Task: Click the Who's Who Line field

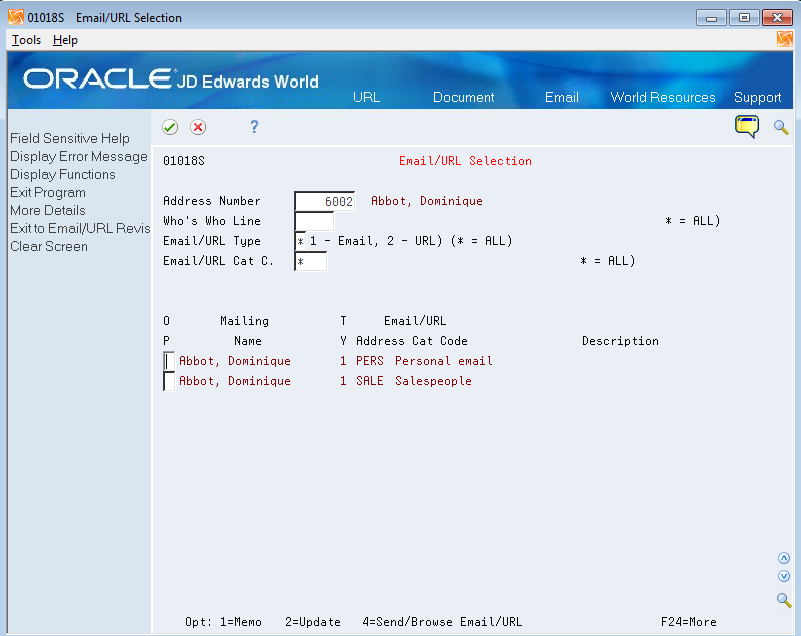Action: pos(314,221)
